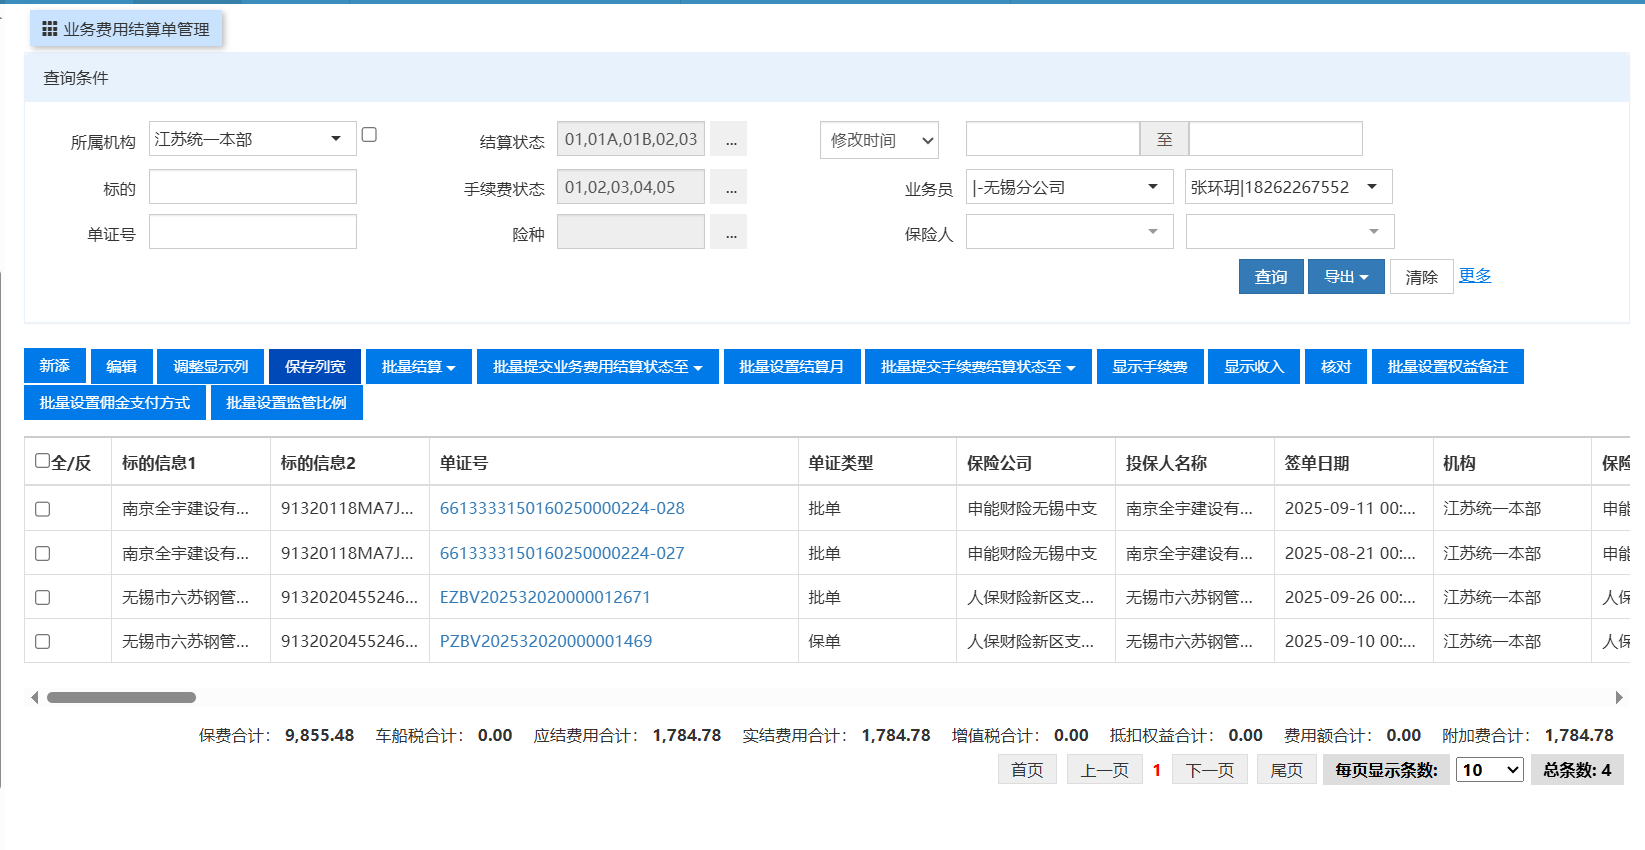The width and height of the screenshot is (1645, 850).
Task: Toggle the checkbox next to 所属机构
Action: (369, 135)
